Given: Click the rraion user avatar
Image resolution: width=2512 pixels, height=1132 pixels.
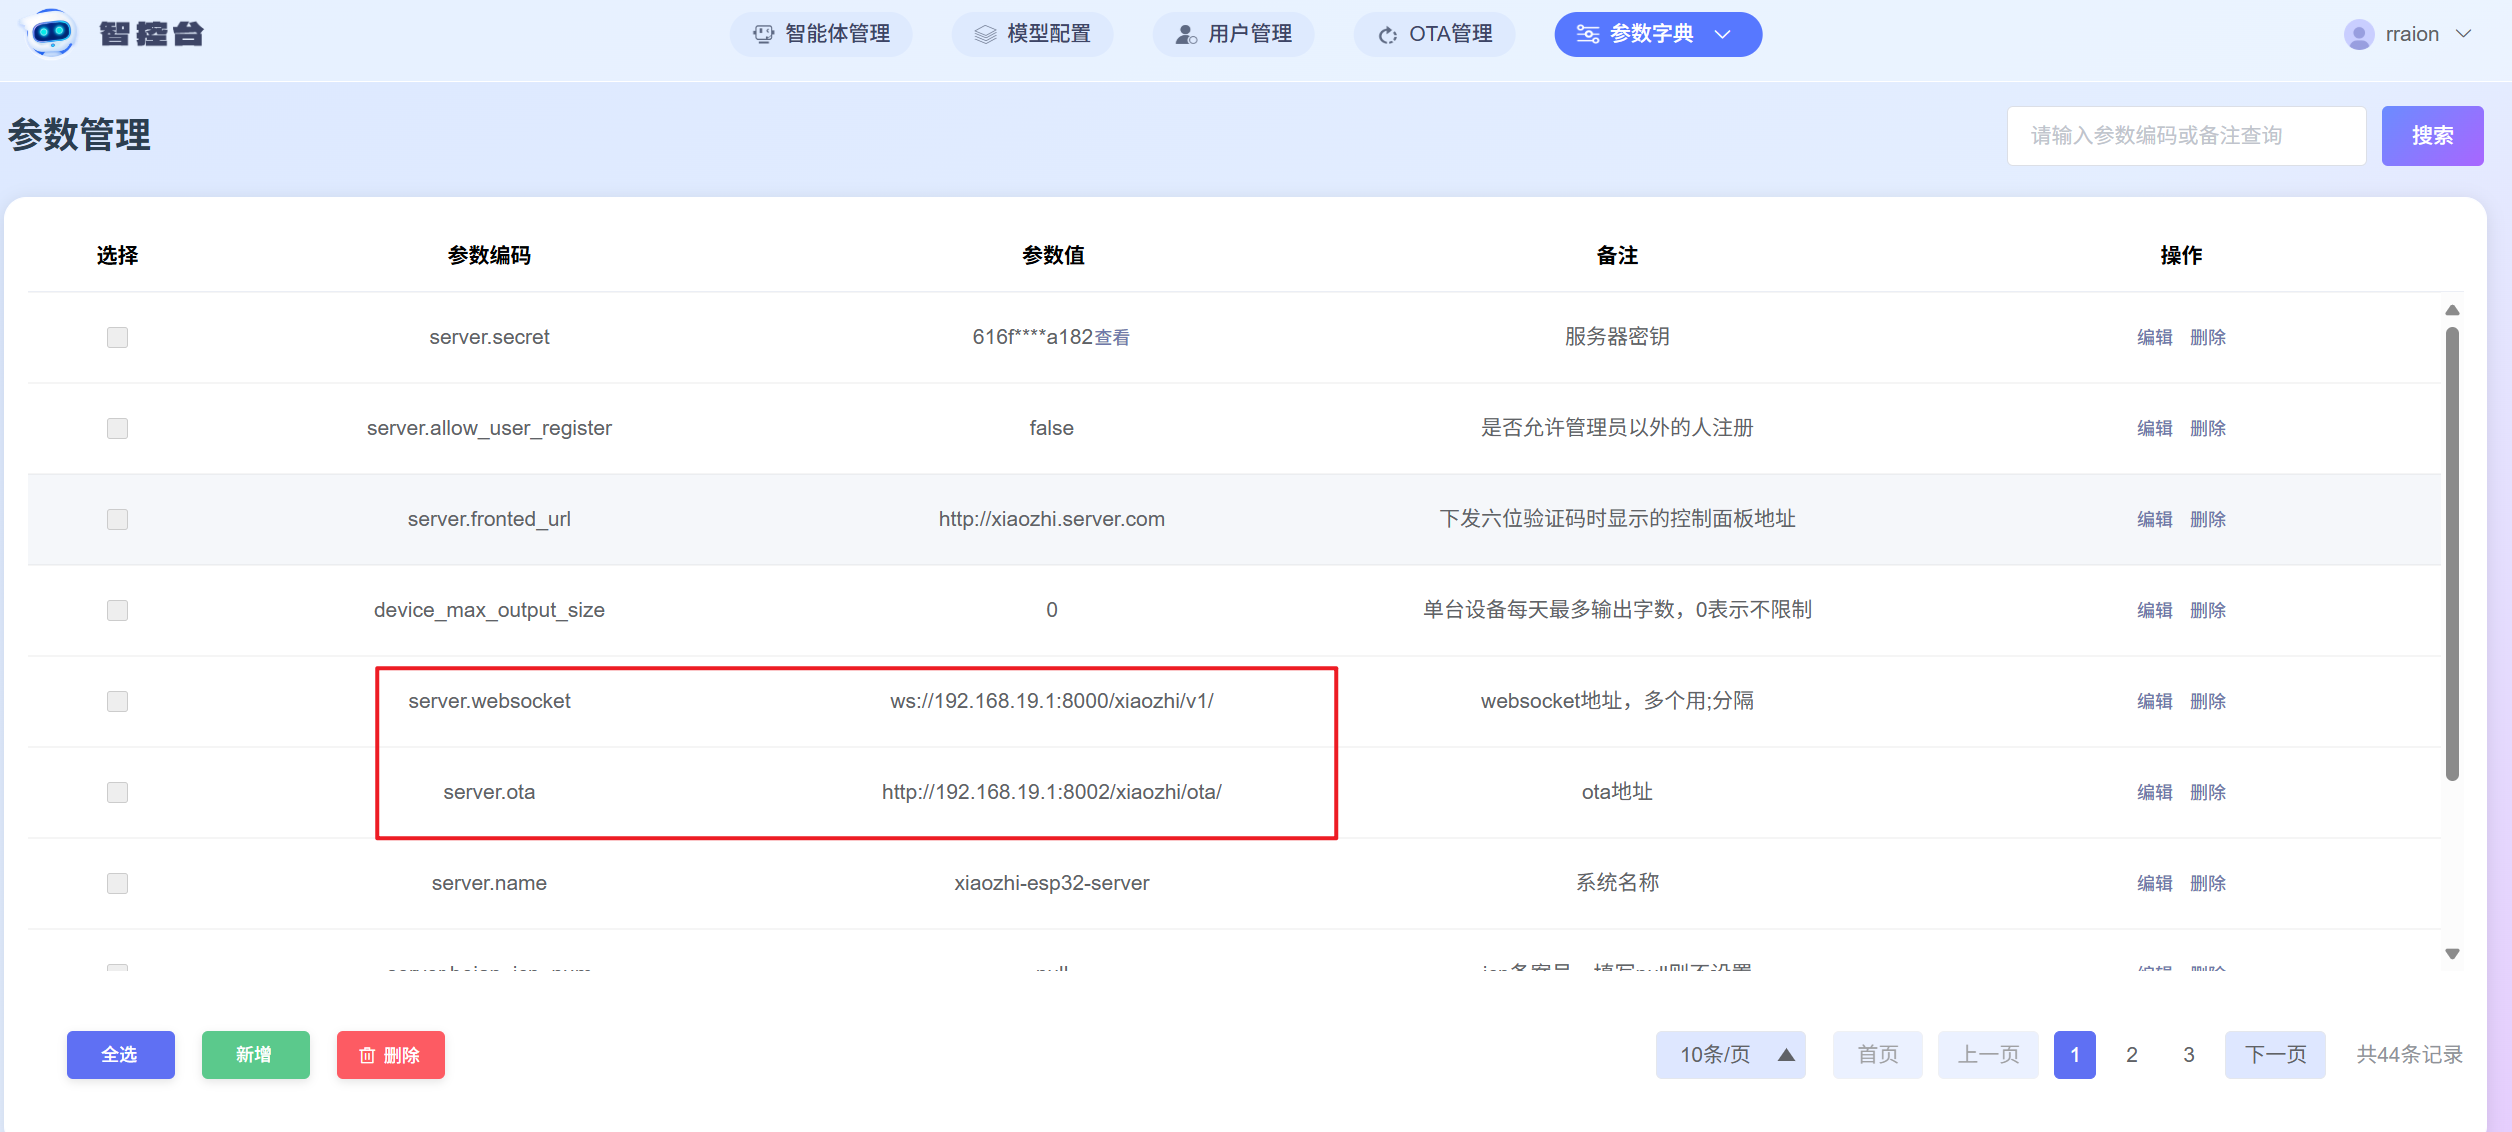Looking at the screenshot, I should pos(2359,35).
